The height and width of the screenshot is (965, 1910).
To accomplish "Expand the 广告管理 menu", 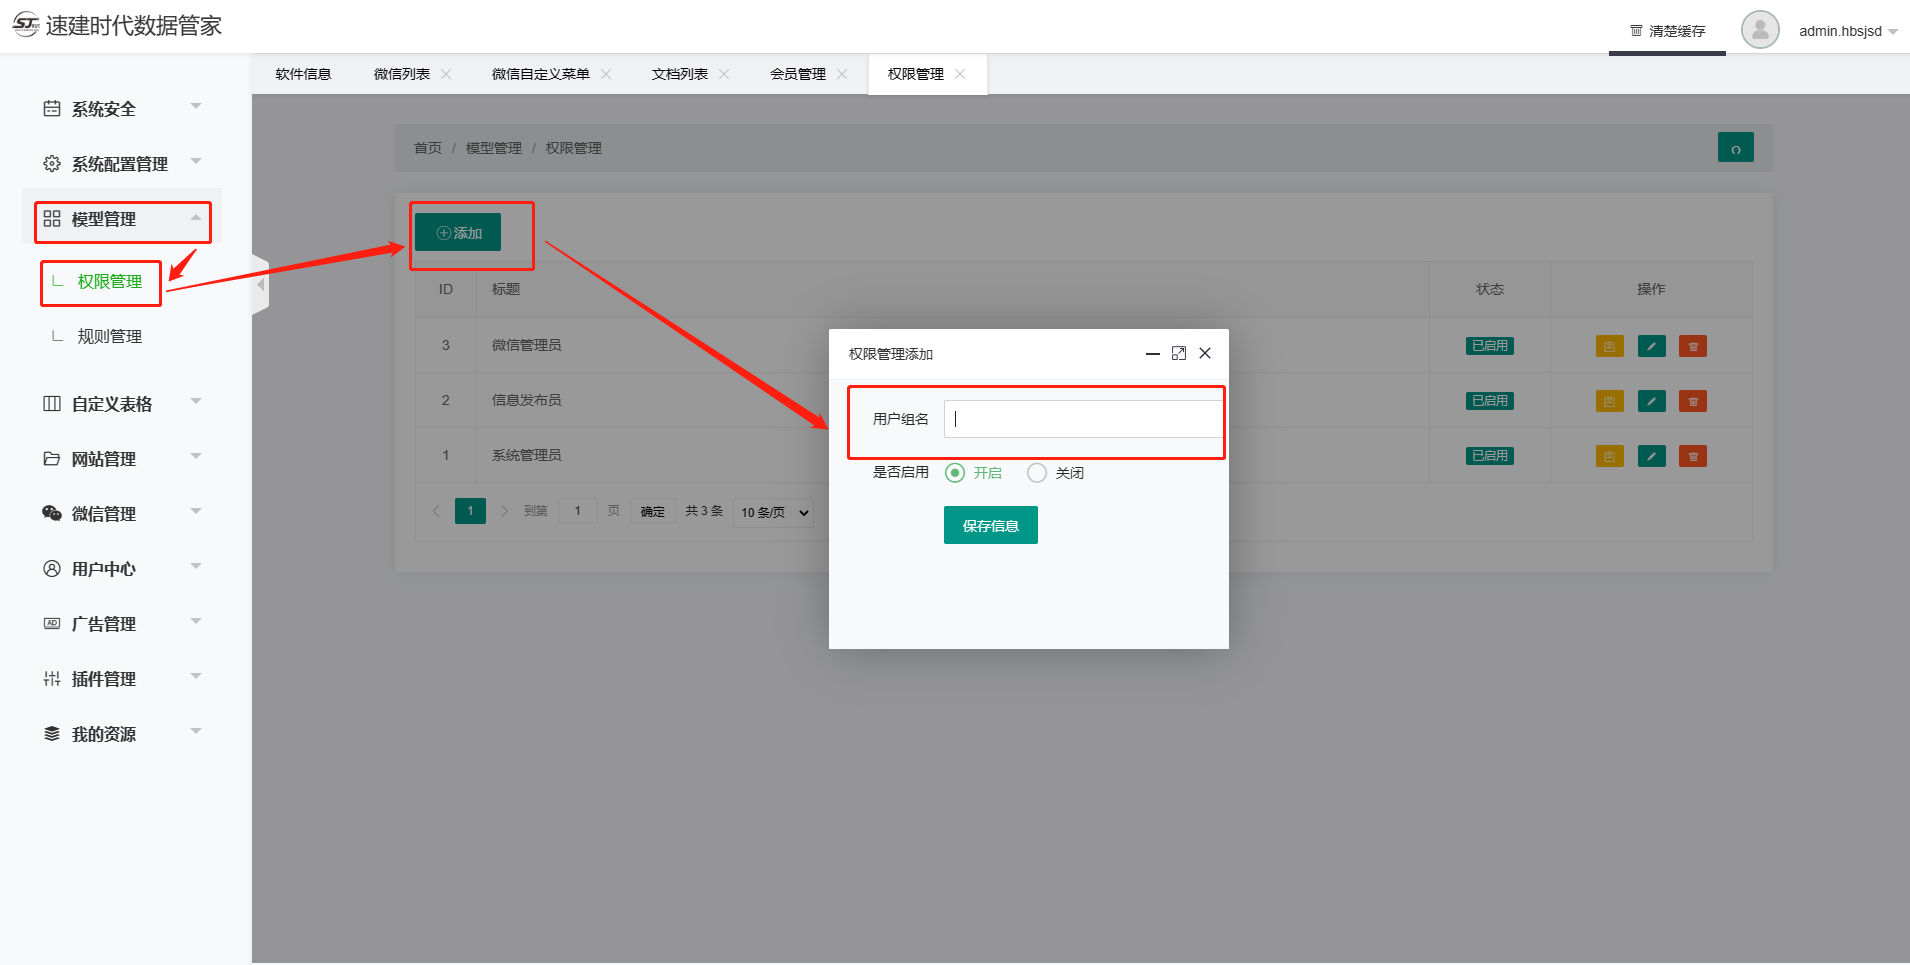I will point(196,621).
